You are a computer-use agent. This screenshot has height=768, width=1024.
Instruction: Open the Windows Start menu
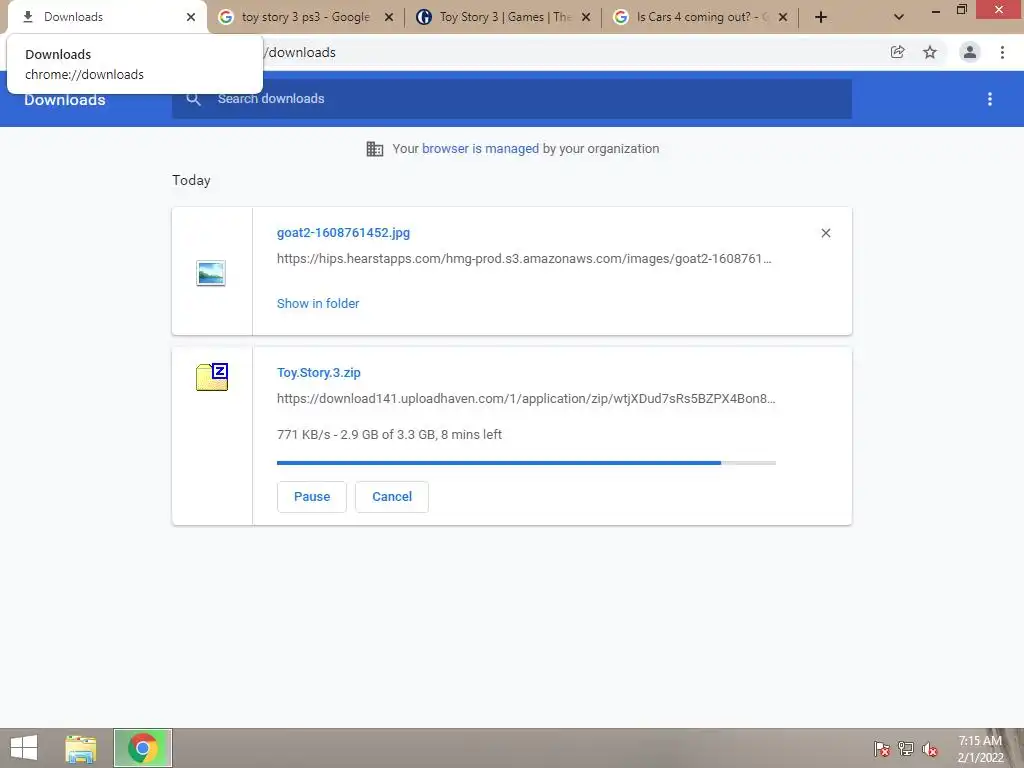tap(24, 748)
